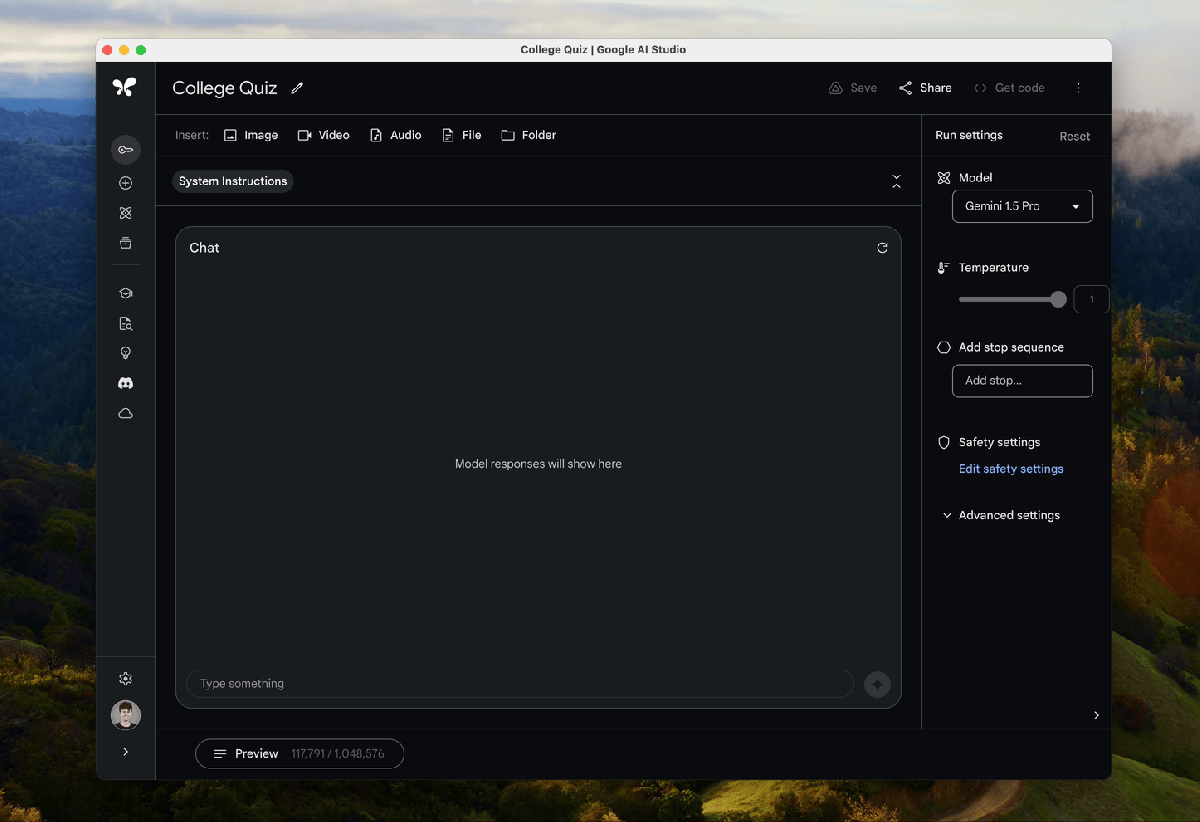Screen dimensions: 1200x822
Task: Reset the Run settings
Action: pyautogui.click(x=1074, y=135)
